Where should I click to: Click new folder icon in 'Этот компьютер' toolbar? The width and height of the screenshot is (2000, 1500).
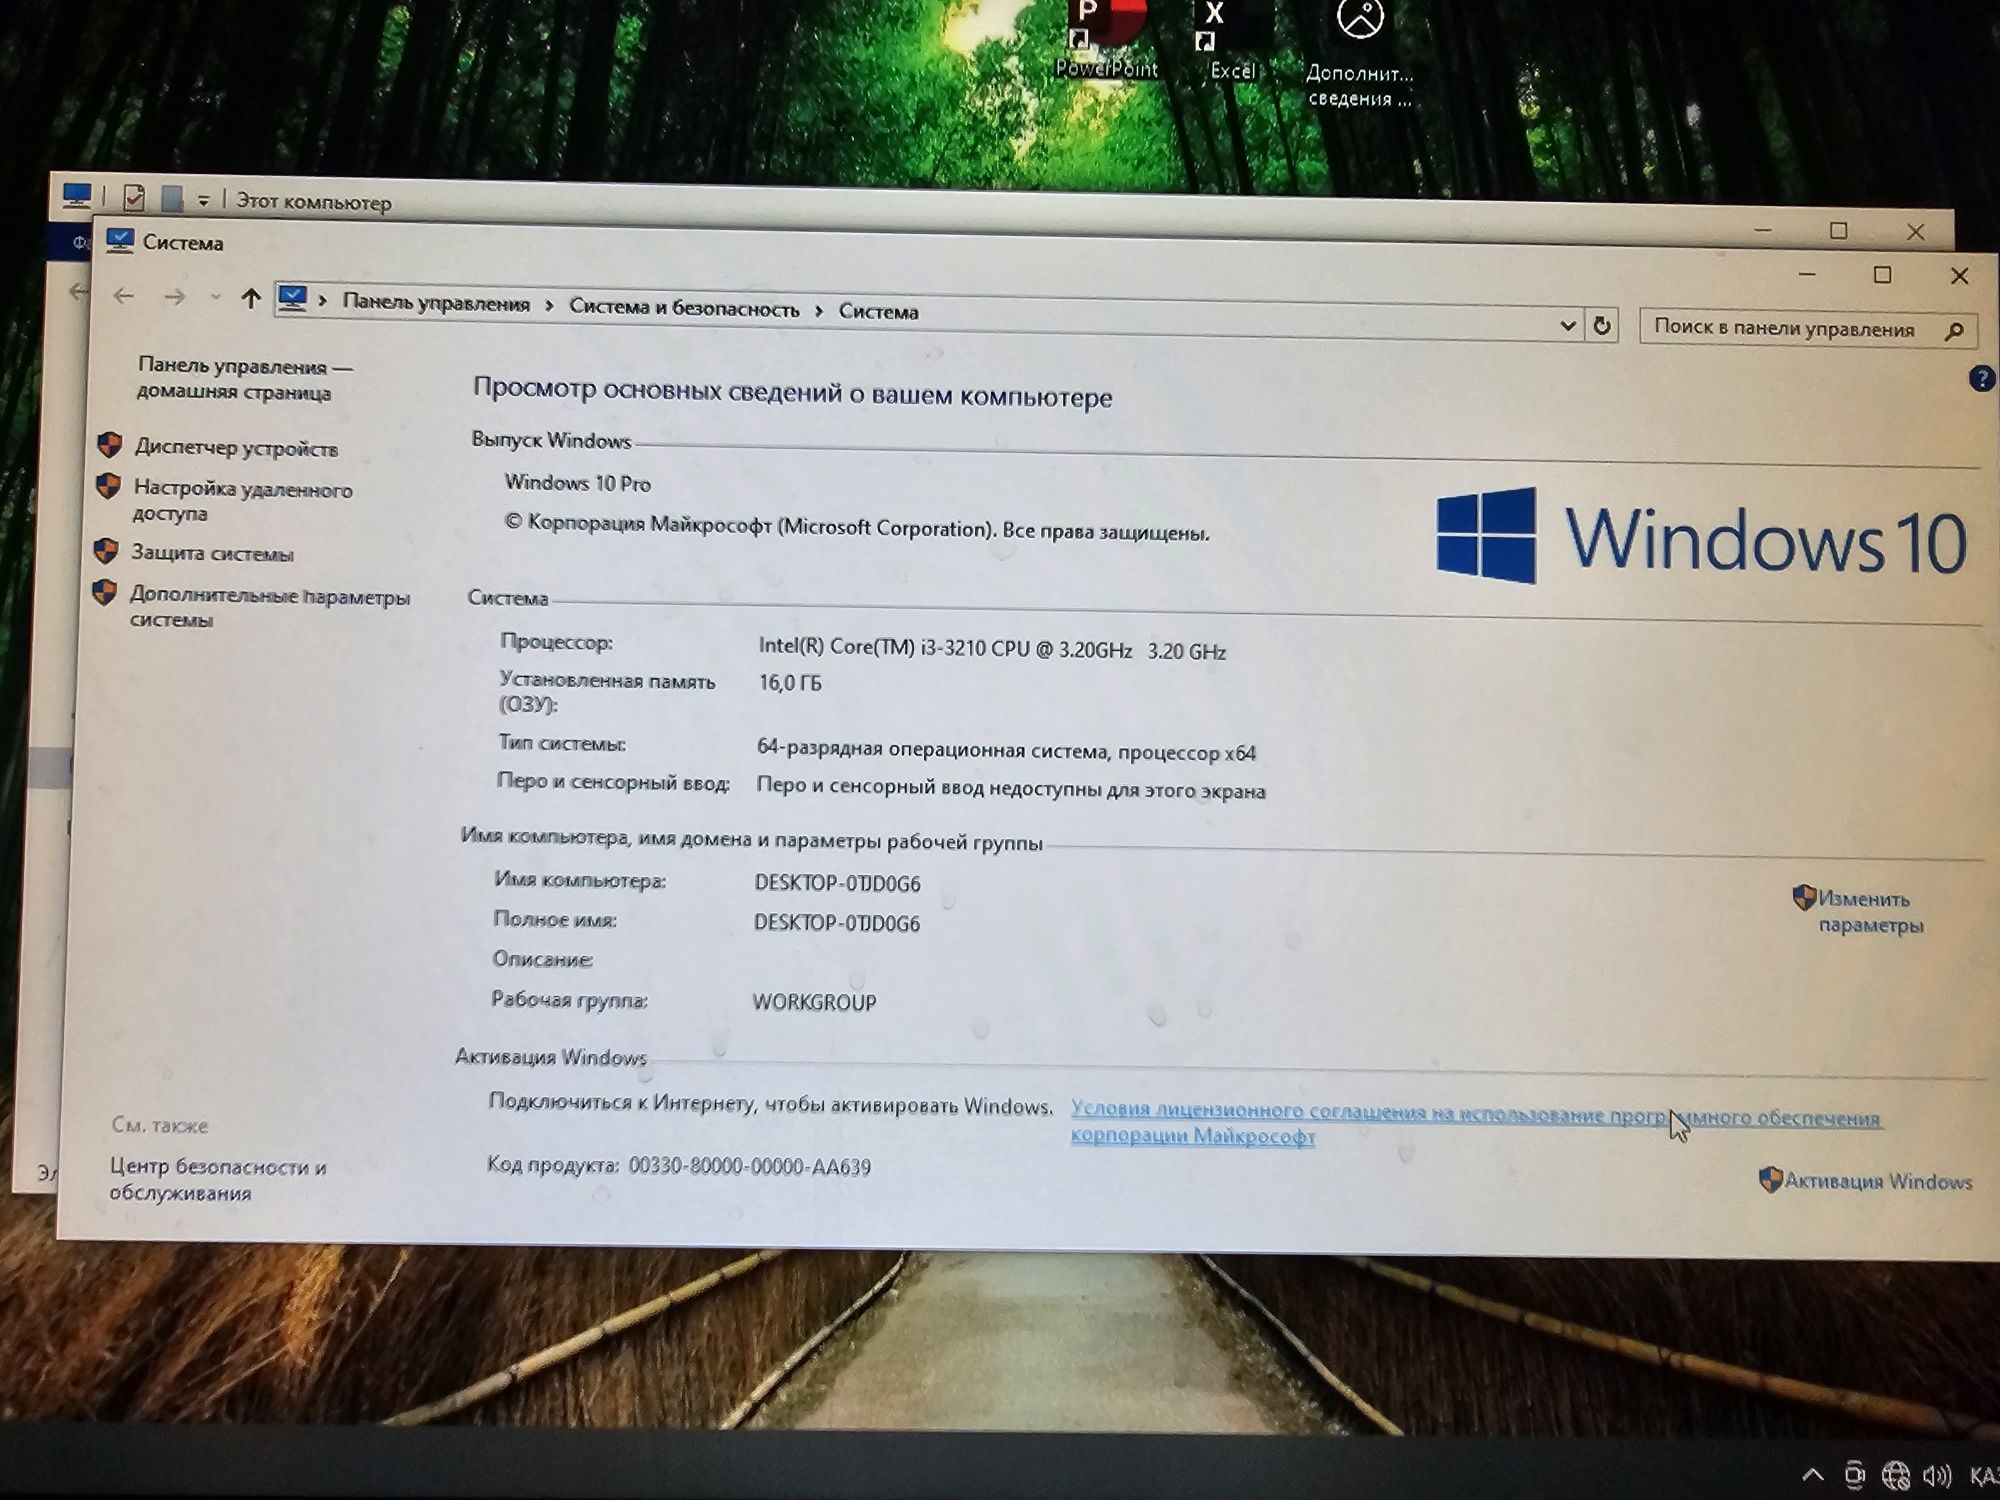[x=173, y=198]
